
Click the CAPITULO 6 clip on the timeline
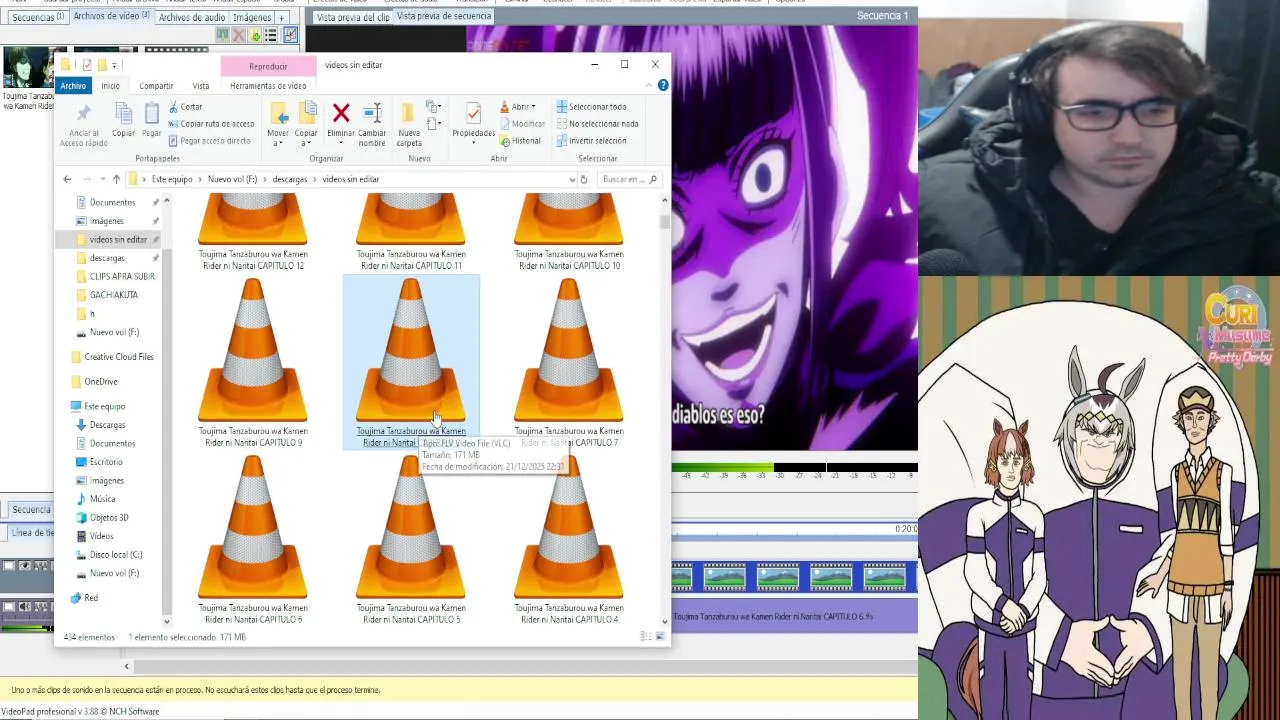(795, 617)
